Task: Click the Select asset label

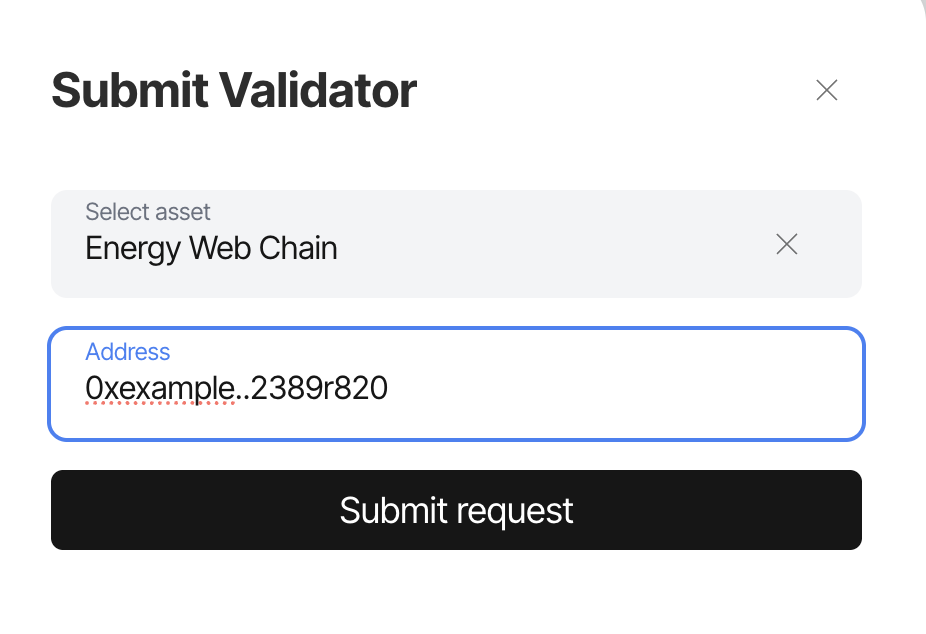Action: (x=148, y=212)
